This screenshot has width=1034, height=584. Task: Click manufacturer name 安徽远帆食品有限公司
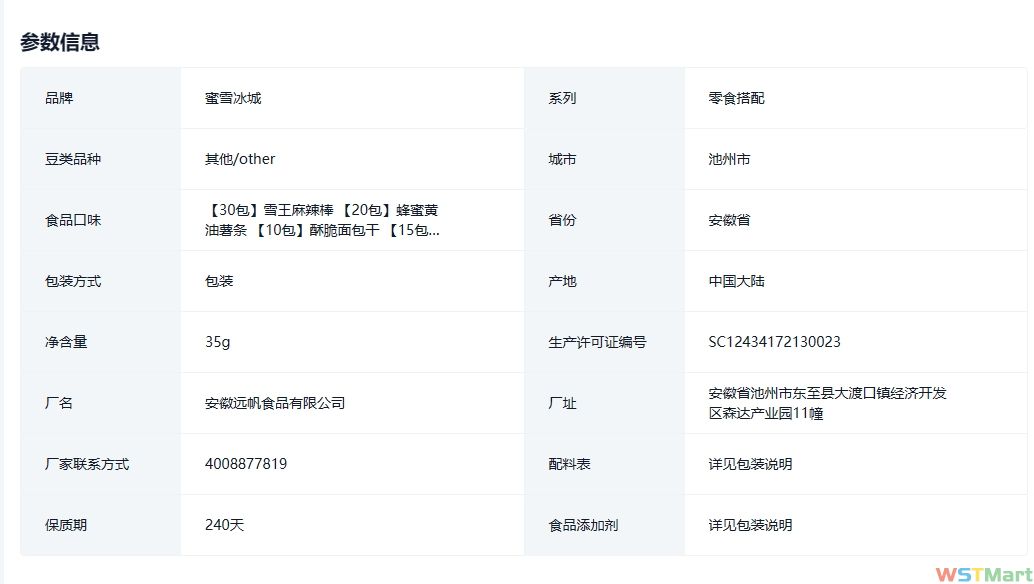point(275,403)
